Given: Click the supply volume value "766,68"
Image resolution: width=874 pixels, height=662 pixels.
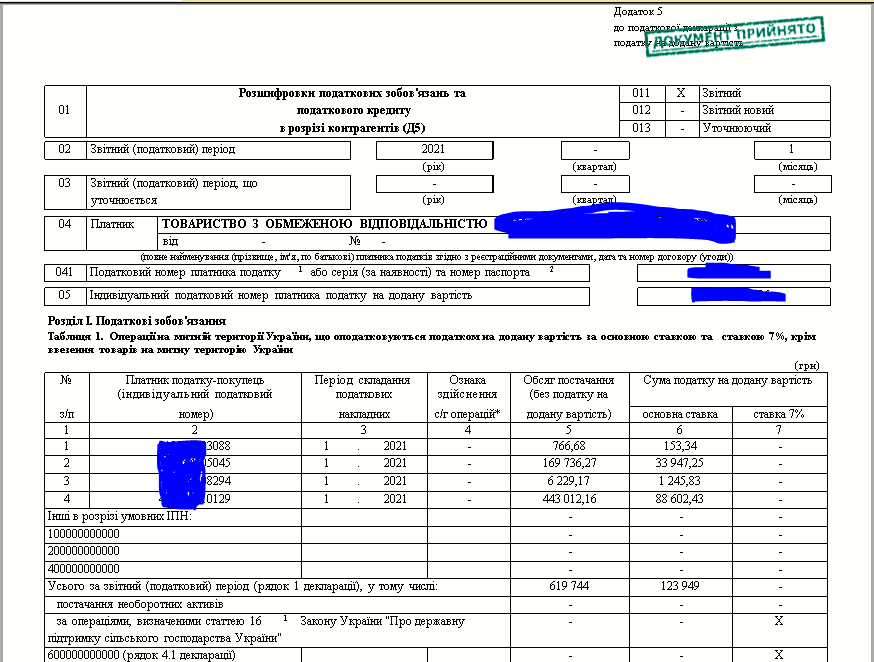Looking at the screenshot, I should (569, 446).
